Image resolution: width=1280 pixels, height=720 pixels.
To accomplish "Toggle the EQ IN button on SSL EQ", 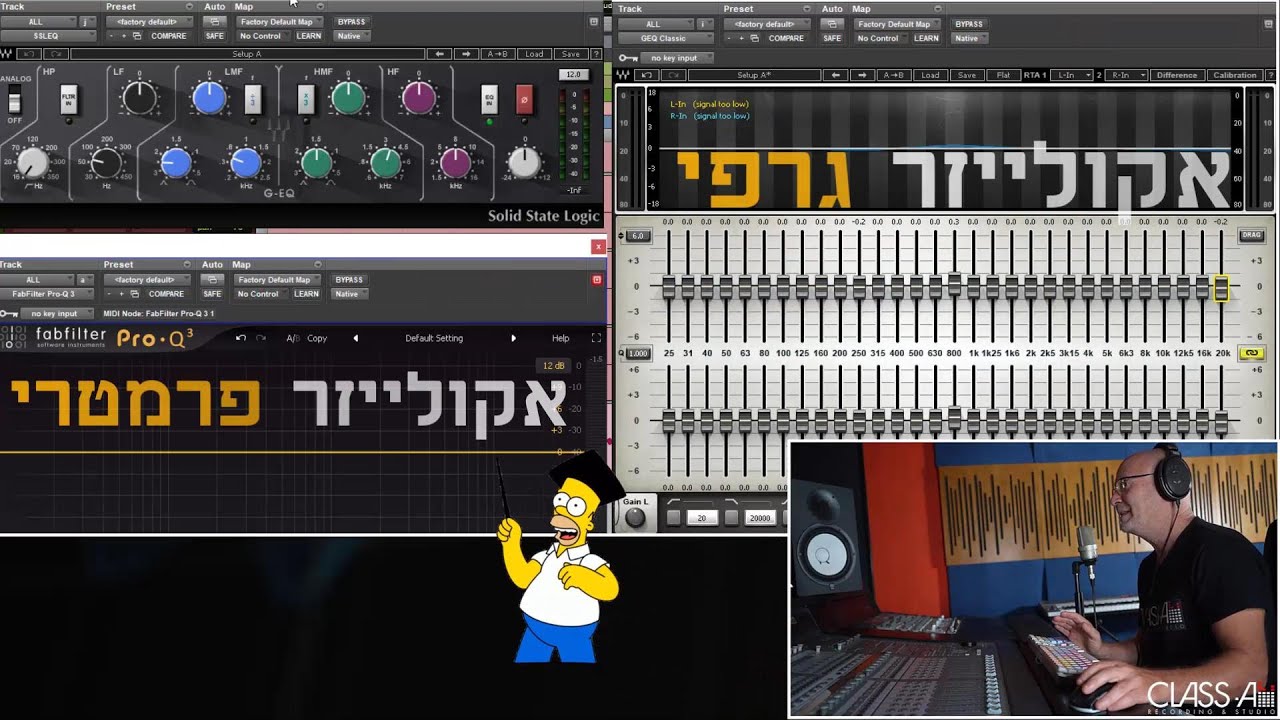I will pos(489,99).
